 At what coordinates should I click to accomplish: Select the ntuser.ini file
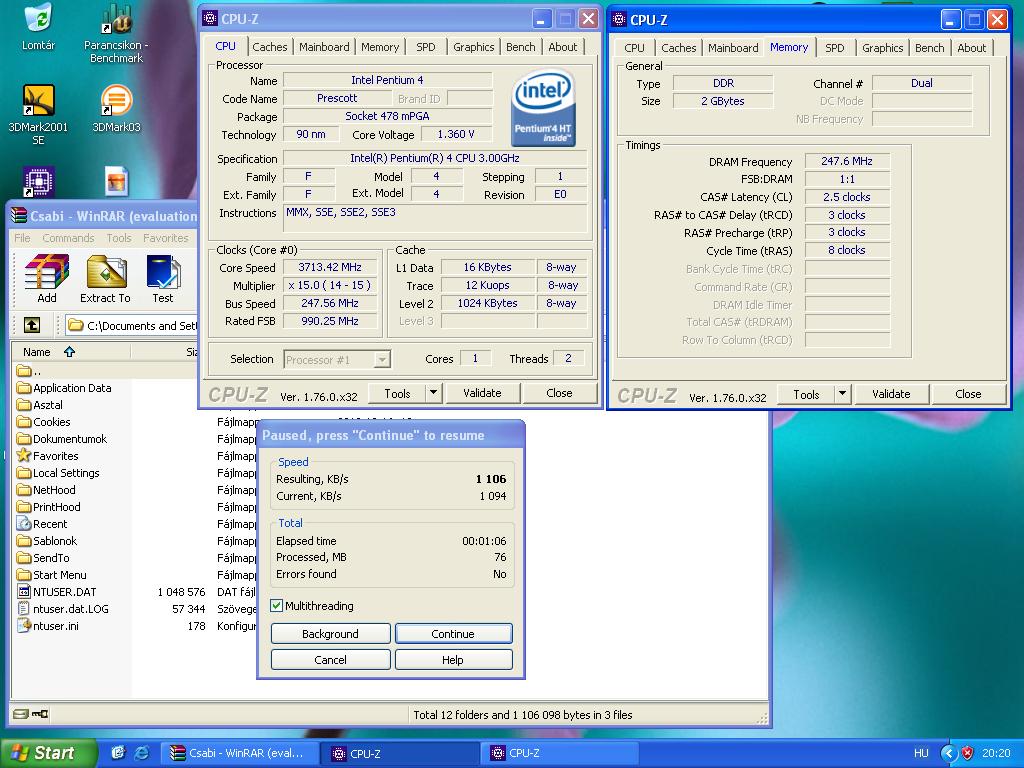[x=47, y=626]
